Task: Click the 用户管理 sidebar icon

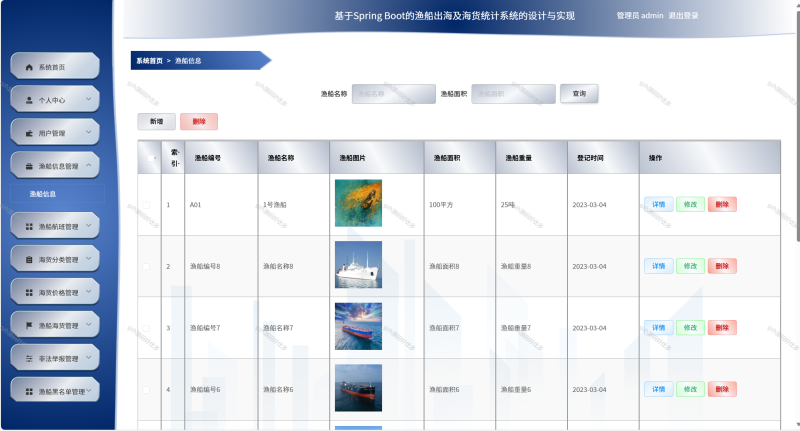Action: point(29,134)
